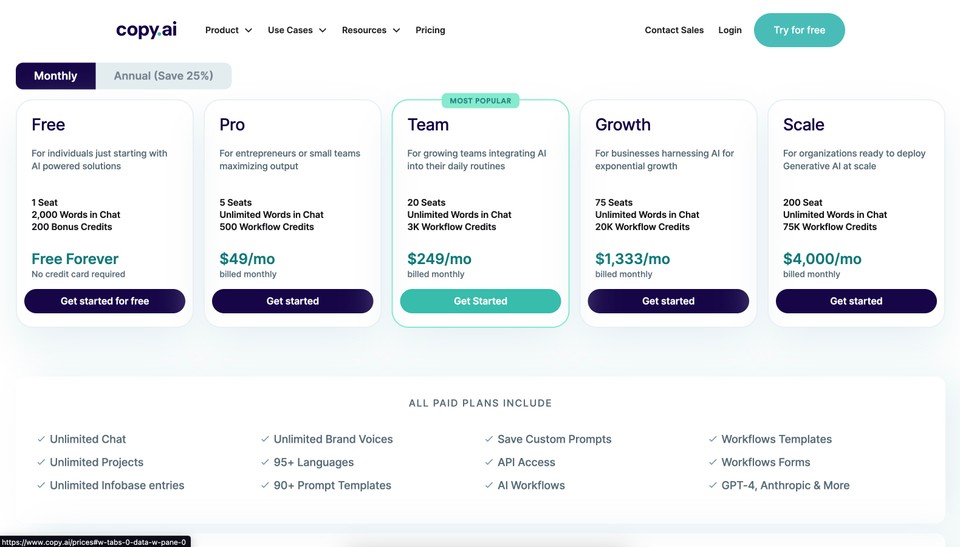Image resolution: width=960 pixels, height=547 pixels.
Task: Click the checkmark beside API Access
Action: click(489, 462)
